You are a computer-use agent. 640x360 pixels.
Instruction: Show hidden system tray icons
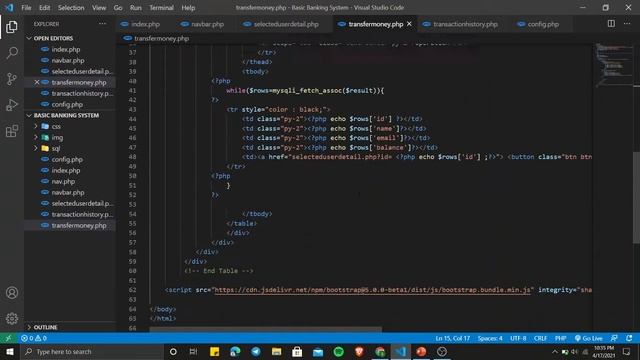pyautogui.click(x=554, y=351)
